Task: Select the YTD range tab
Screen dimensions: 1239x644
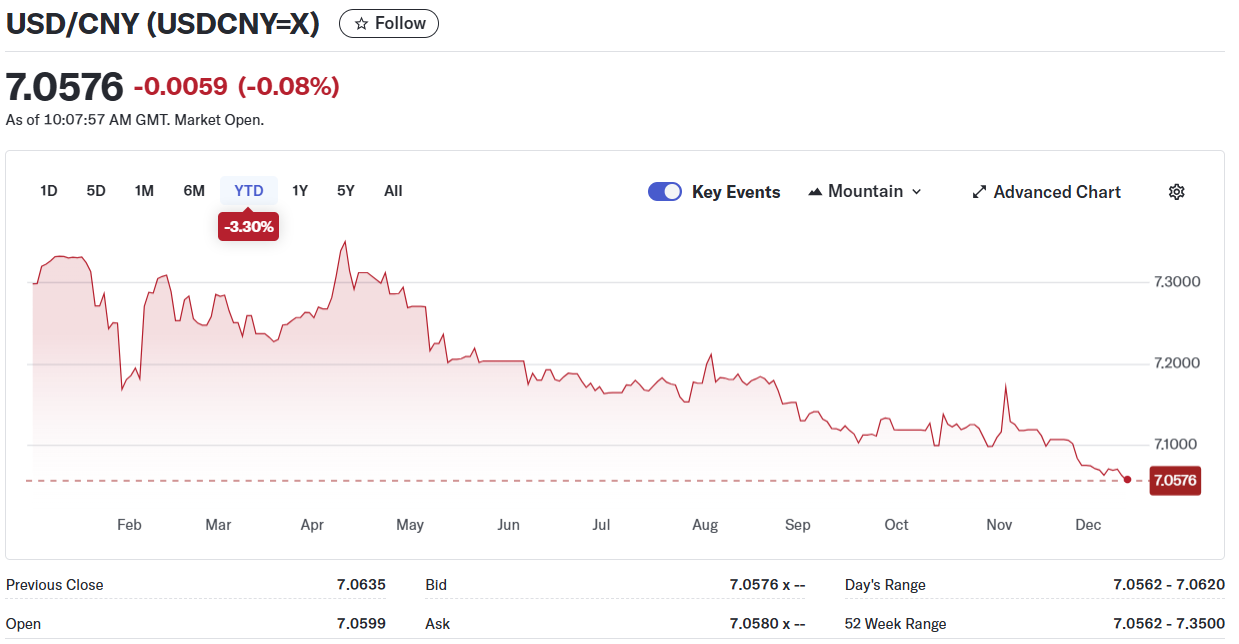Action: pyautogui.click(x=249, y=191)
